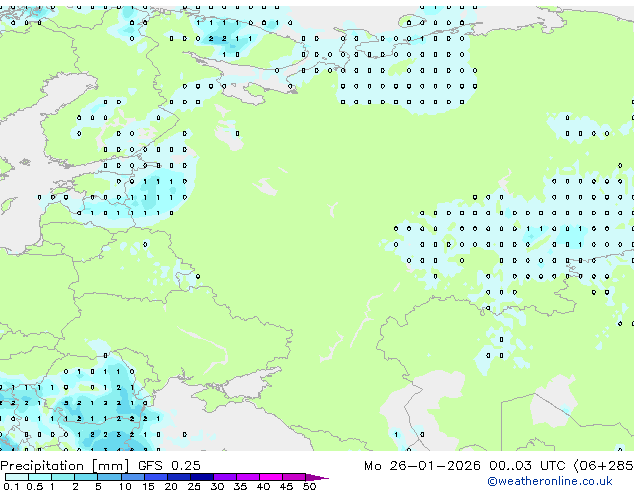Select the 0.1–0.5 mm legend swatch
The image size is (634, 490).
click(17, 477)
